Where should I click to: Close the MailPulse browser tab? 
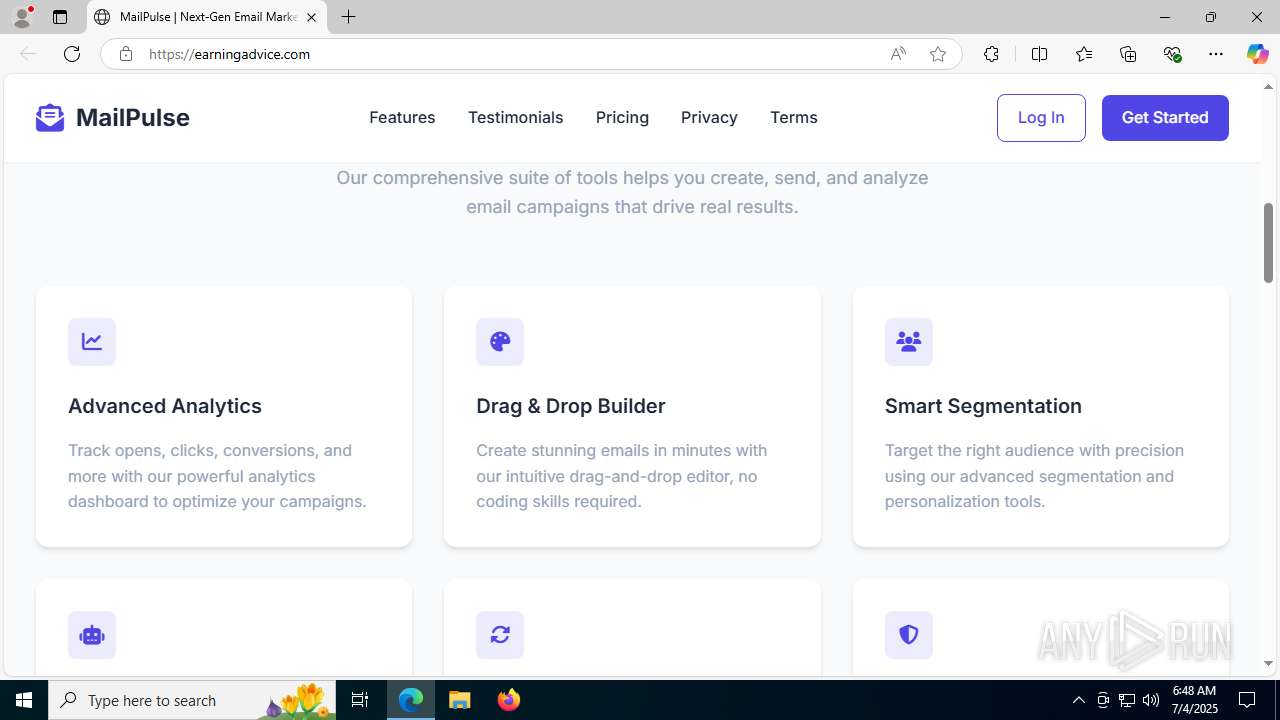pyautogui.click(x=311, y=17)
